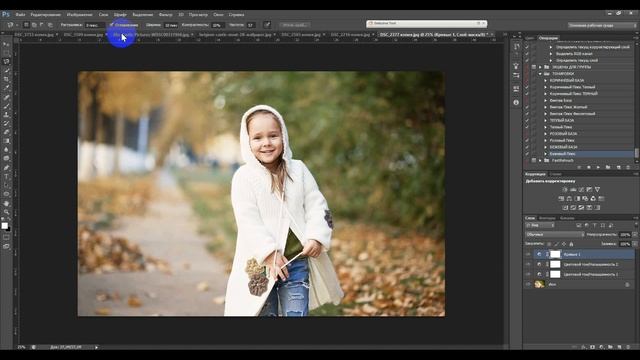Screen dimensions: 640x360
Task: Open layer filter kind dropdown
Action: click(540, 225)
